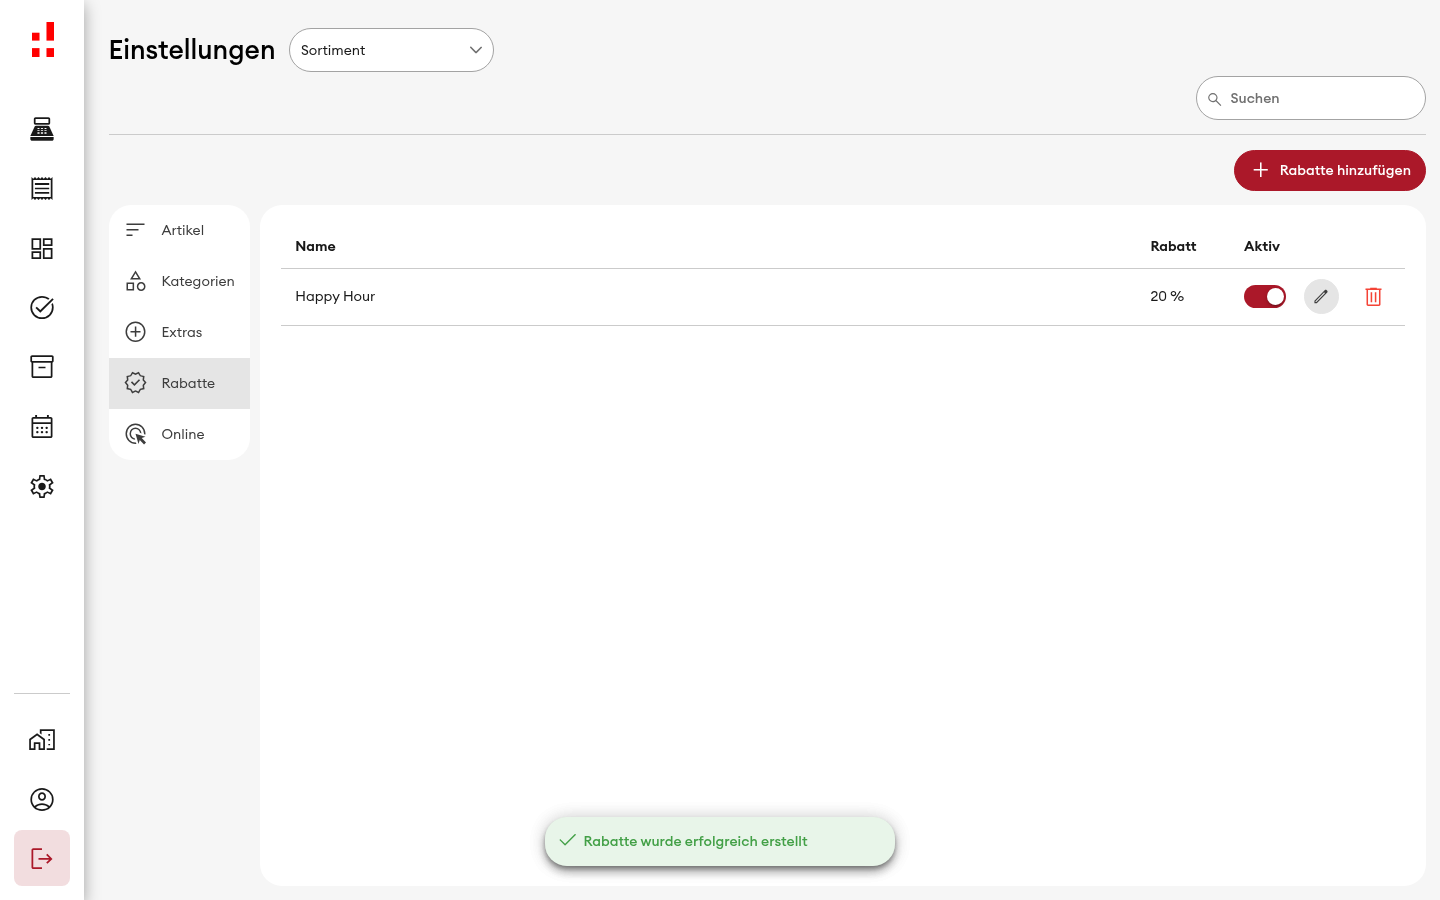This screenshot has width=1440, height=900.
Task: Open the Online menu item
Action: [180, 434]
